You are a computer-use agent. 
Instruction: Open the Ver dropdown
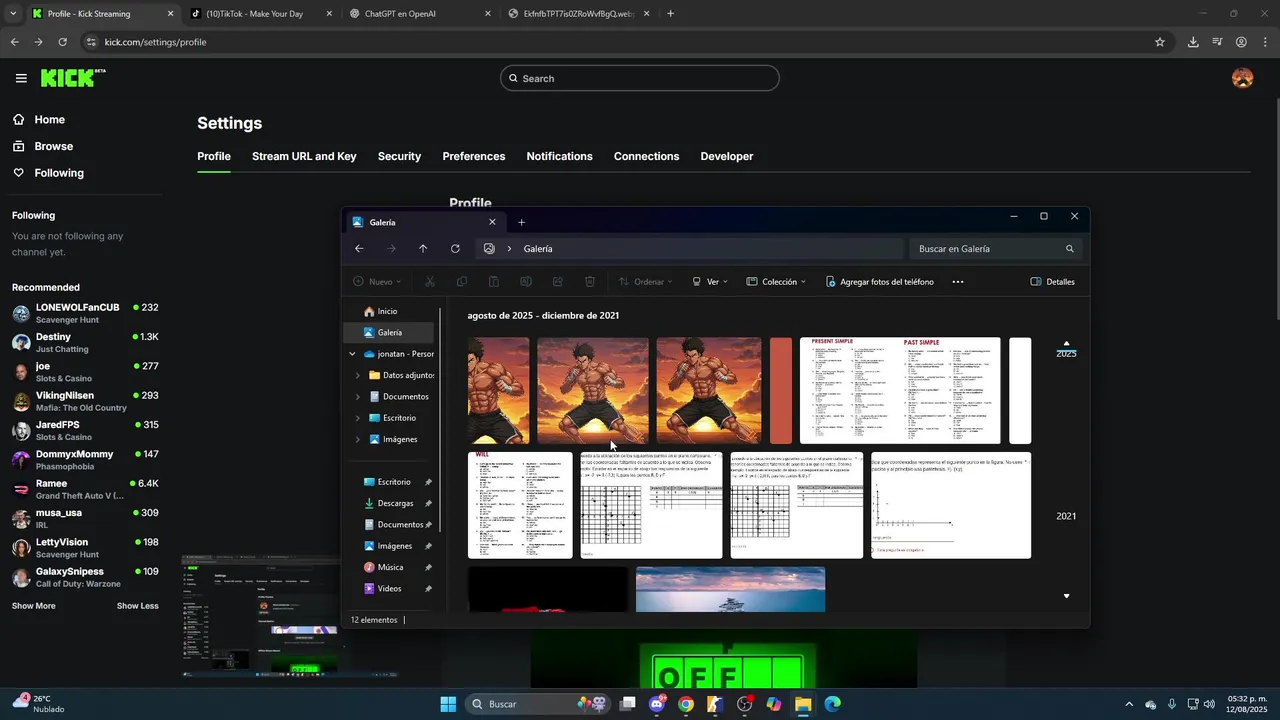(x=710, y=282)
